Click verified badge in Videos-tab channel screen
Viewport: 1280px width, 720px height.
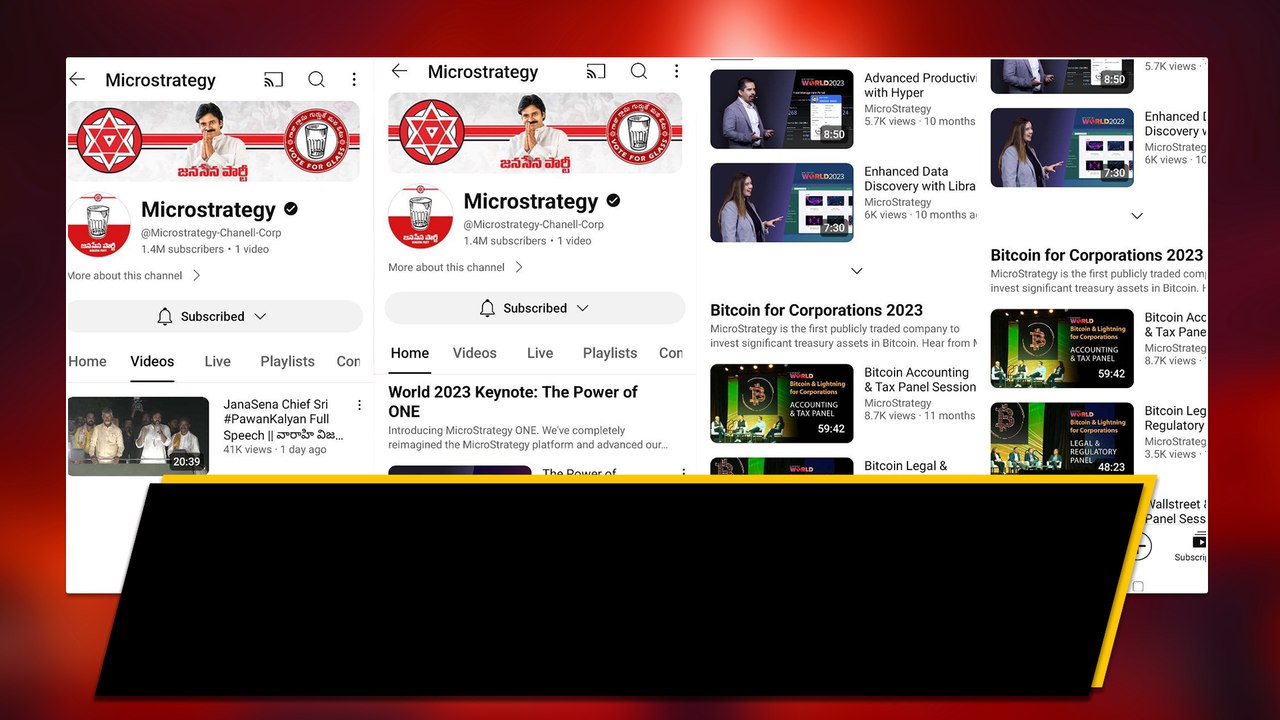pyautogui.click(x=291, y=209)
